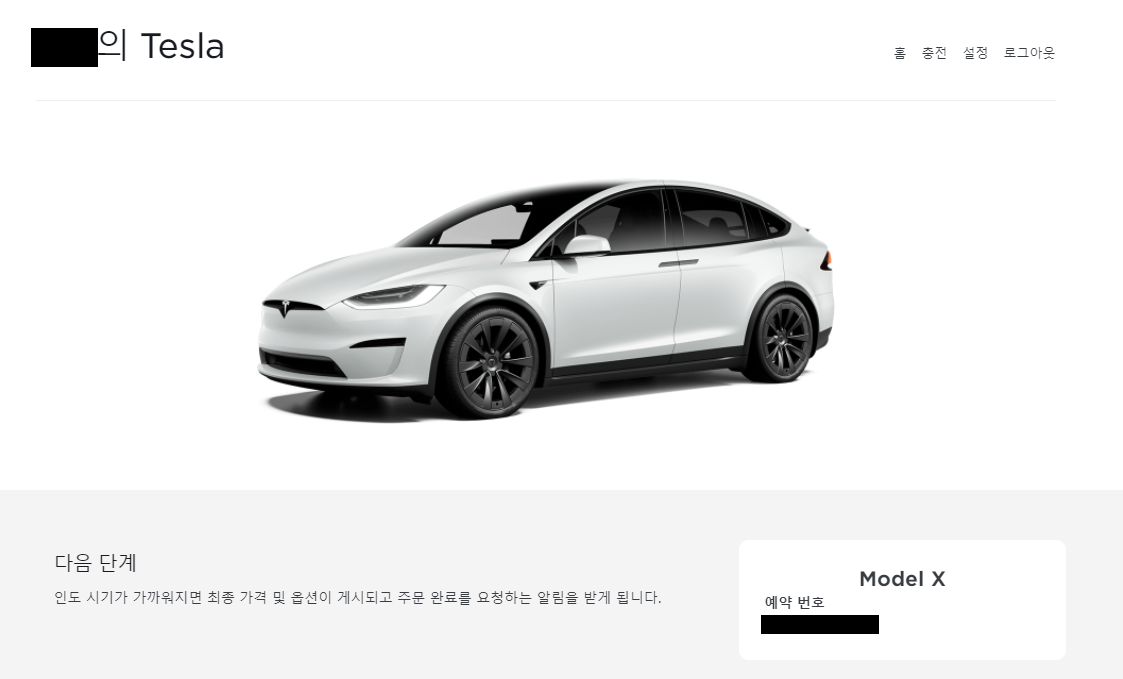Click 로그아웃 to sign out
The height and width of the screenshot is (679, 1123).
pos(1029,53)
